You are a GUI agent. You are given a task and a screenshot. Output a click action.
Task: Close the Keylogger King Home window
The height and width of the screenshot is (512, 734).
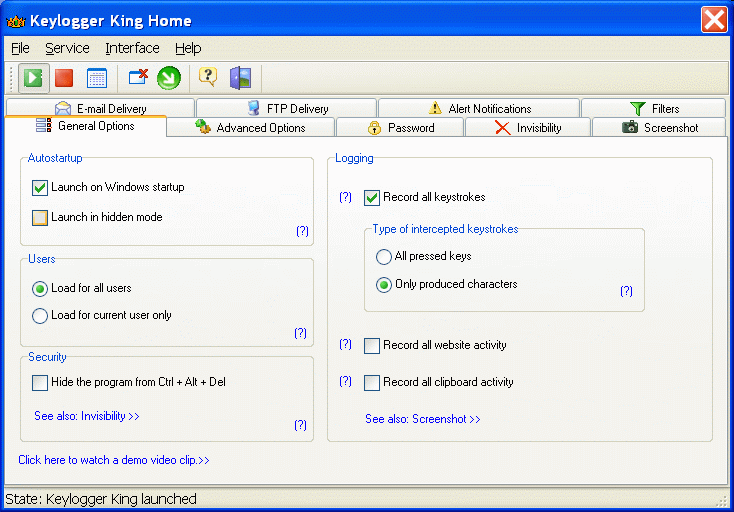pos(714,20)
